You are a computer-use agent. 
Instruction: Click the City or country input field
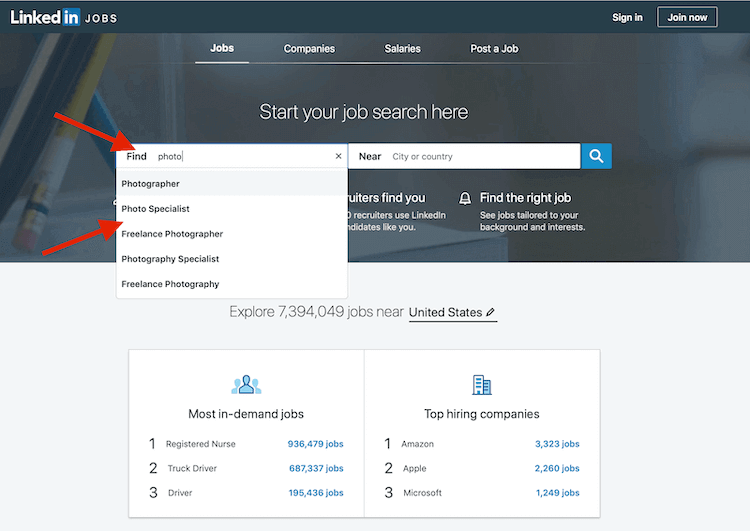[480, 157]
